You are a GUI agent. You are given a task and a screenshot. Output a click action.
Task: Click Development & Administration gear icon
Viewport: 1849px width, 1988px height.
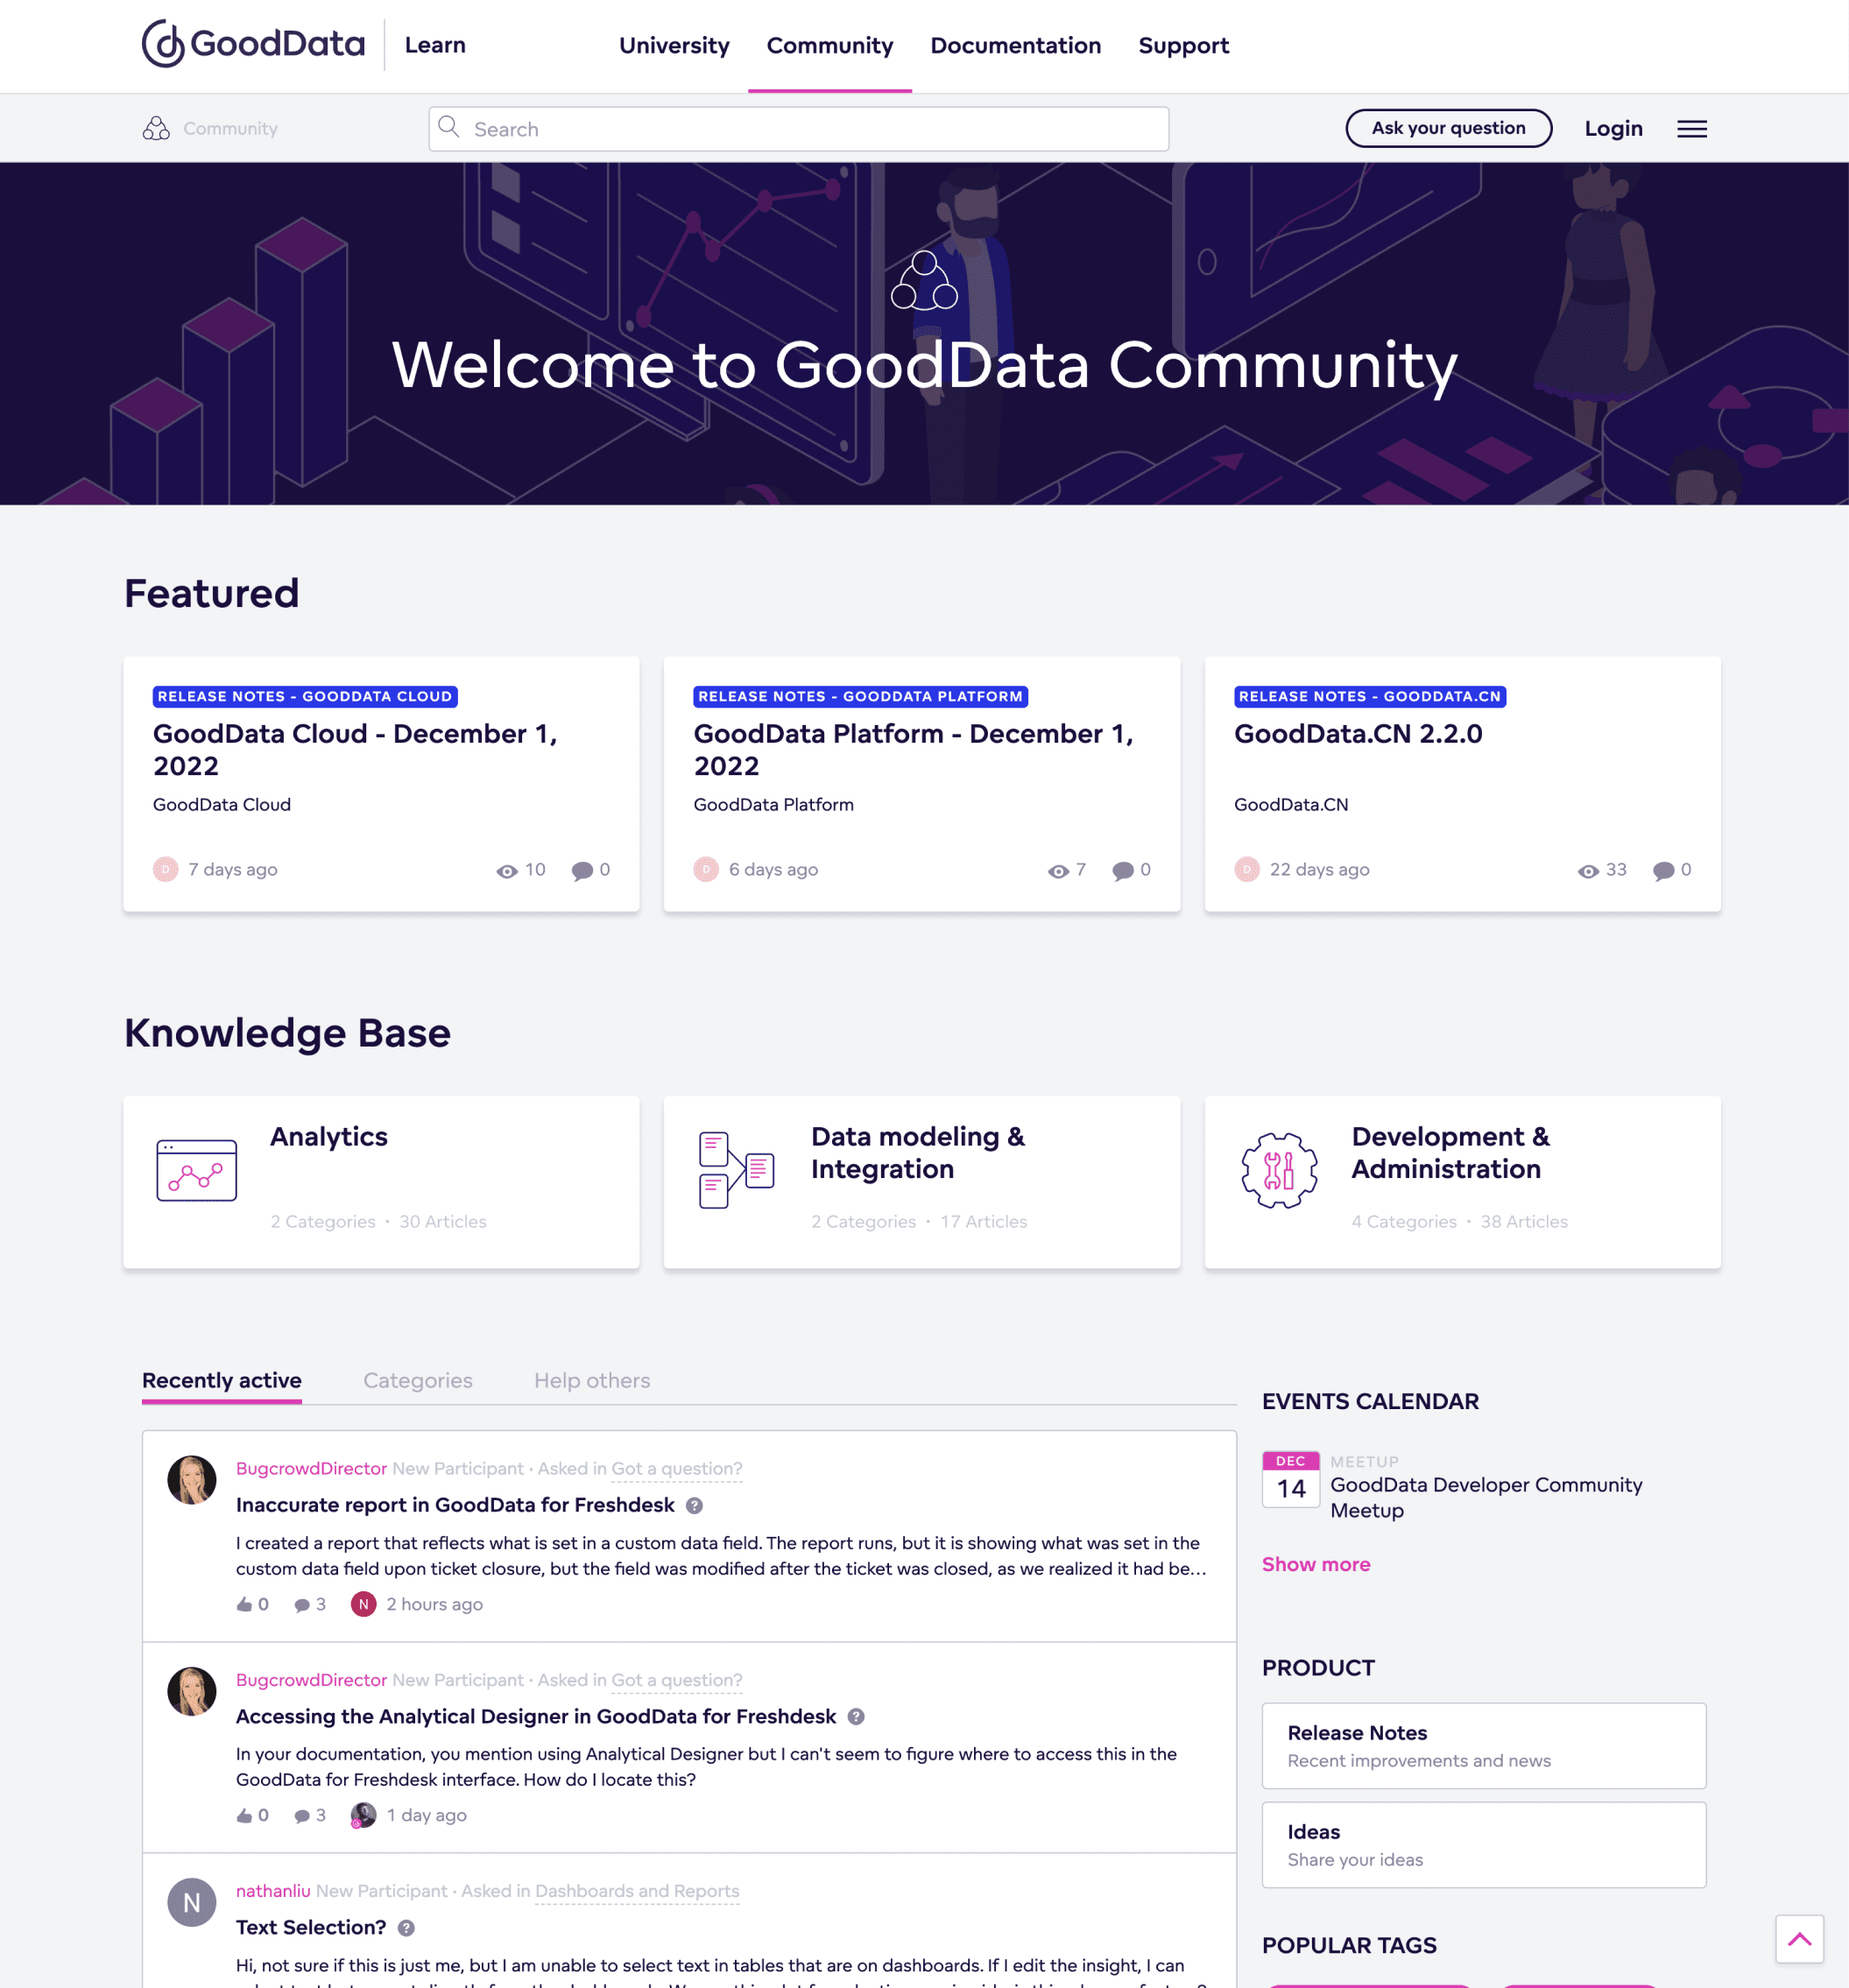tap(1279, 1170)
